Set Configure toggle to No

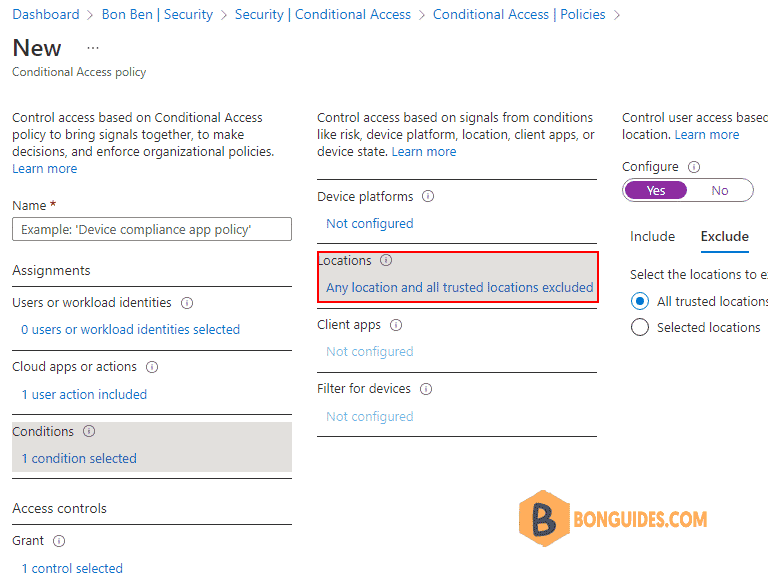tap(720, 191)
